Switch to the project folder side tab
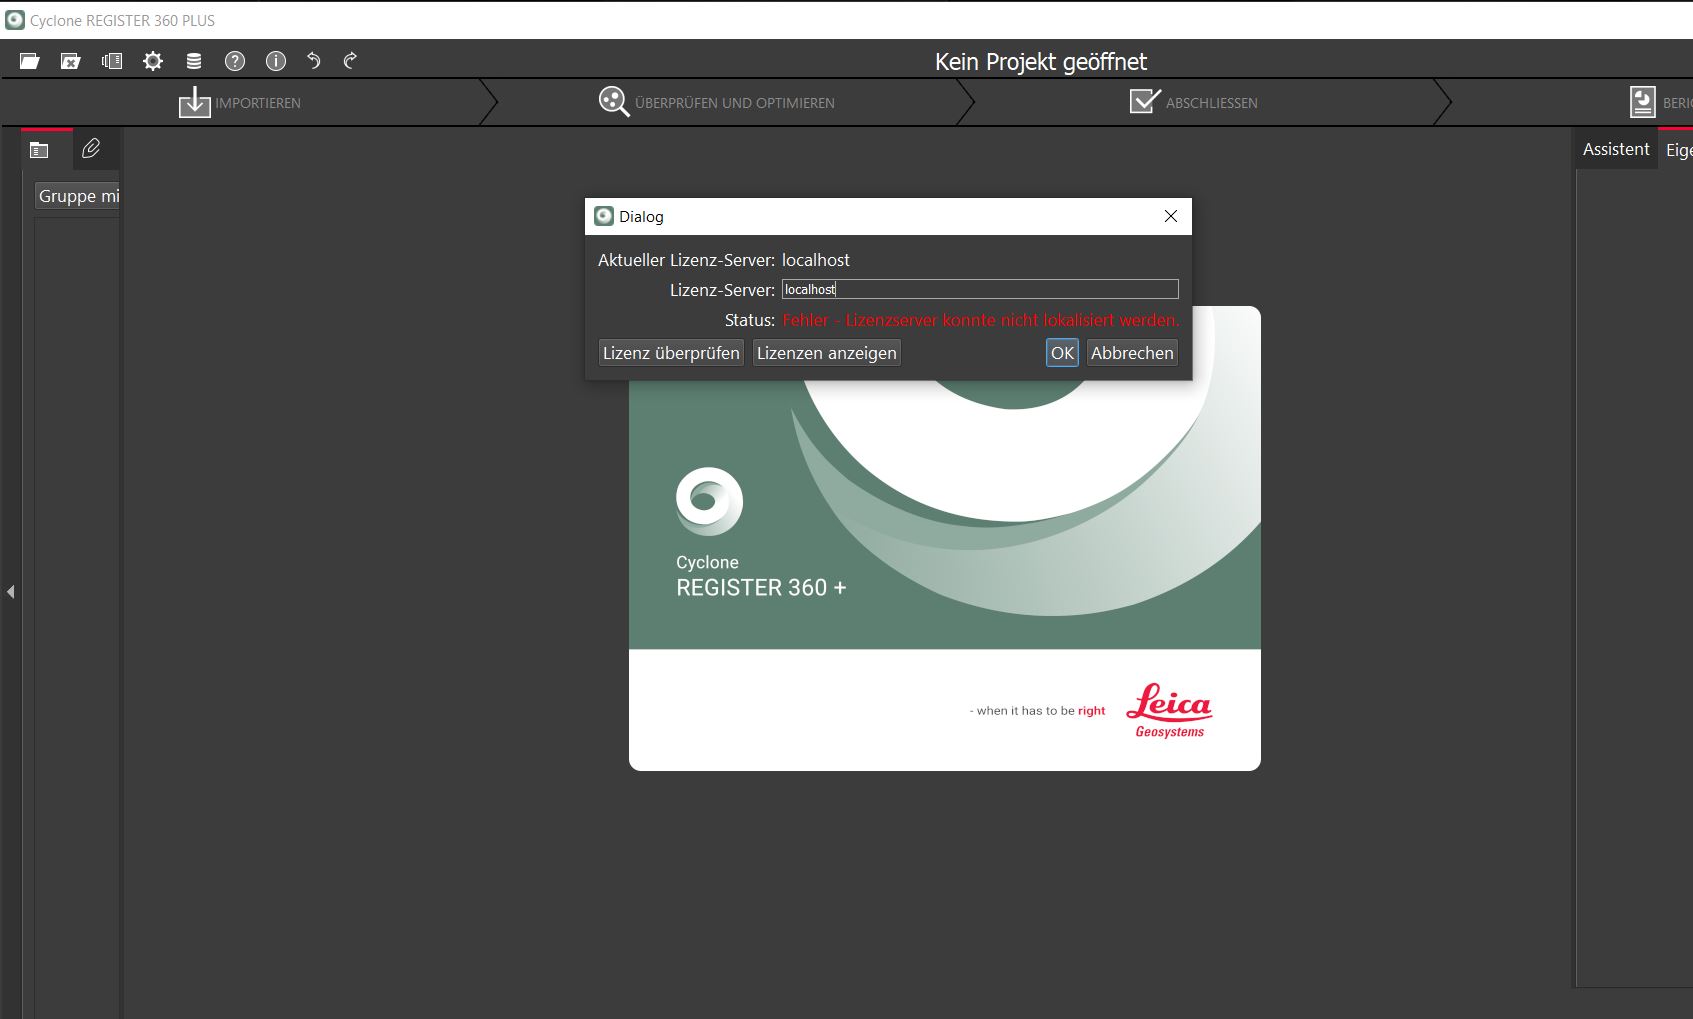The width and height of the screenshot is (1693, 1019). (39, 150)
